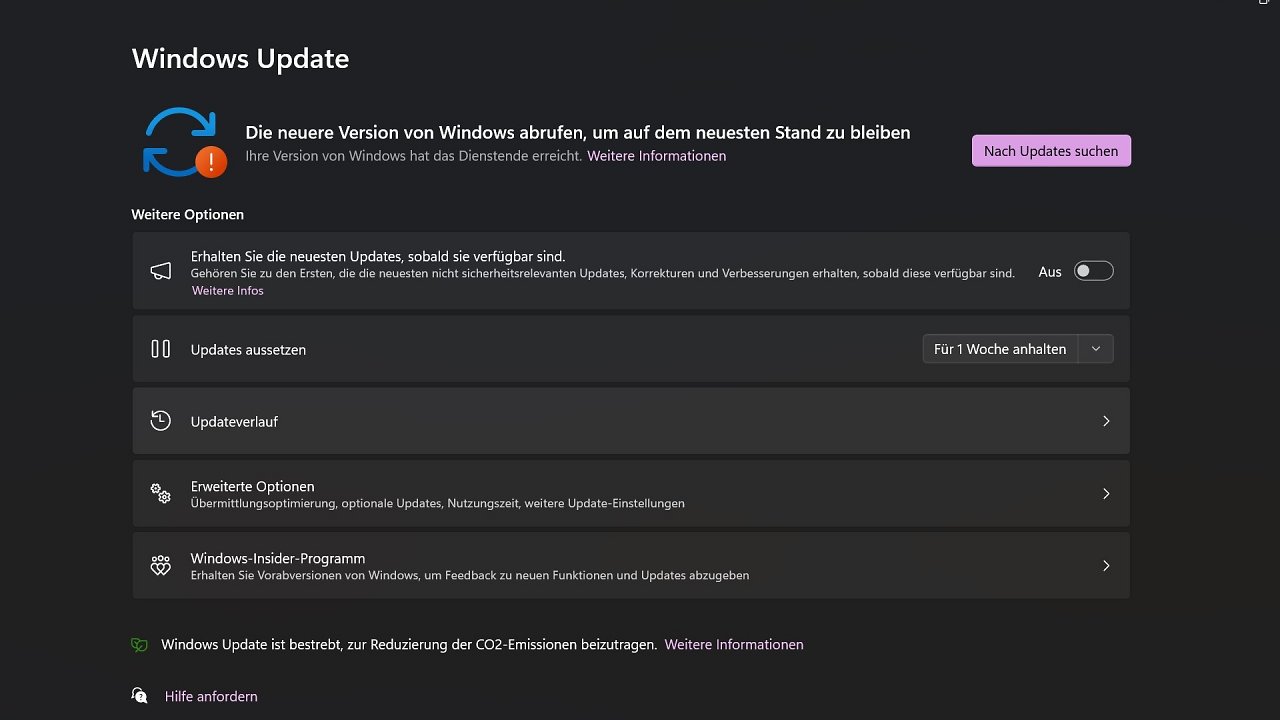The width and height of the screenshot is (1280, 720).
Task: Pause updates with Für 1 Woche anhalten
Action: (1000, 349)
